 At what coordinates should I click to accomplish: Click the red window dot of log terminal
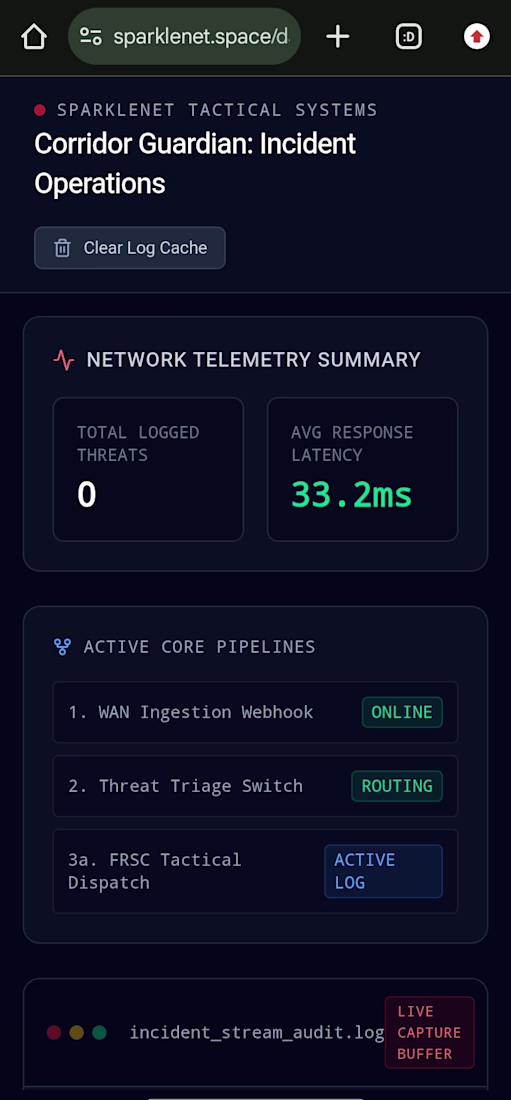tap(54, 1033)
